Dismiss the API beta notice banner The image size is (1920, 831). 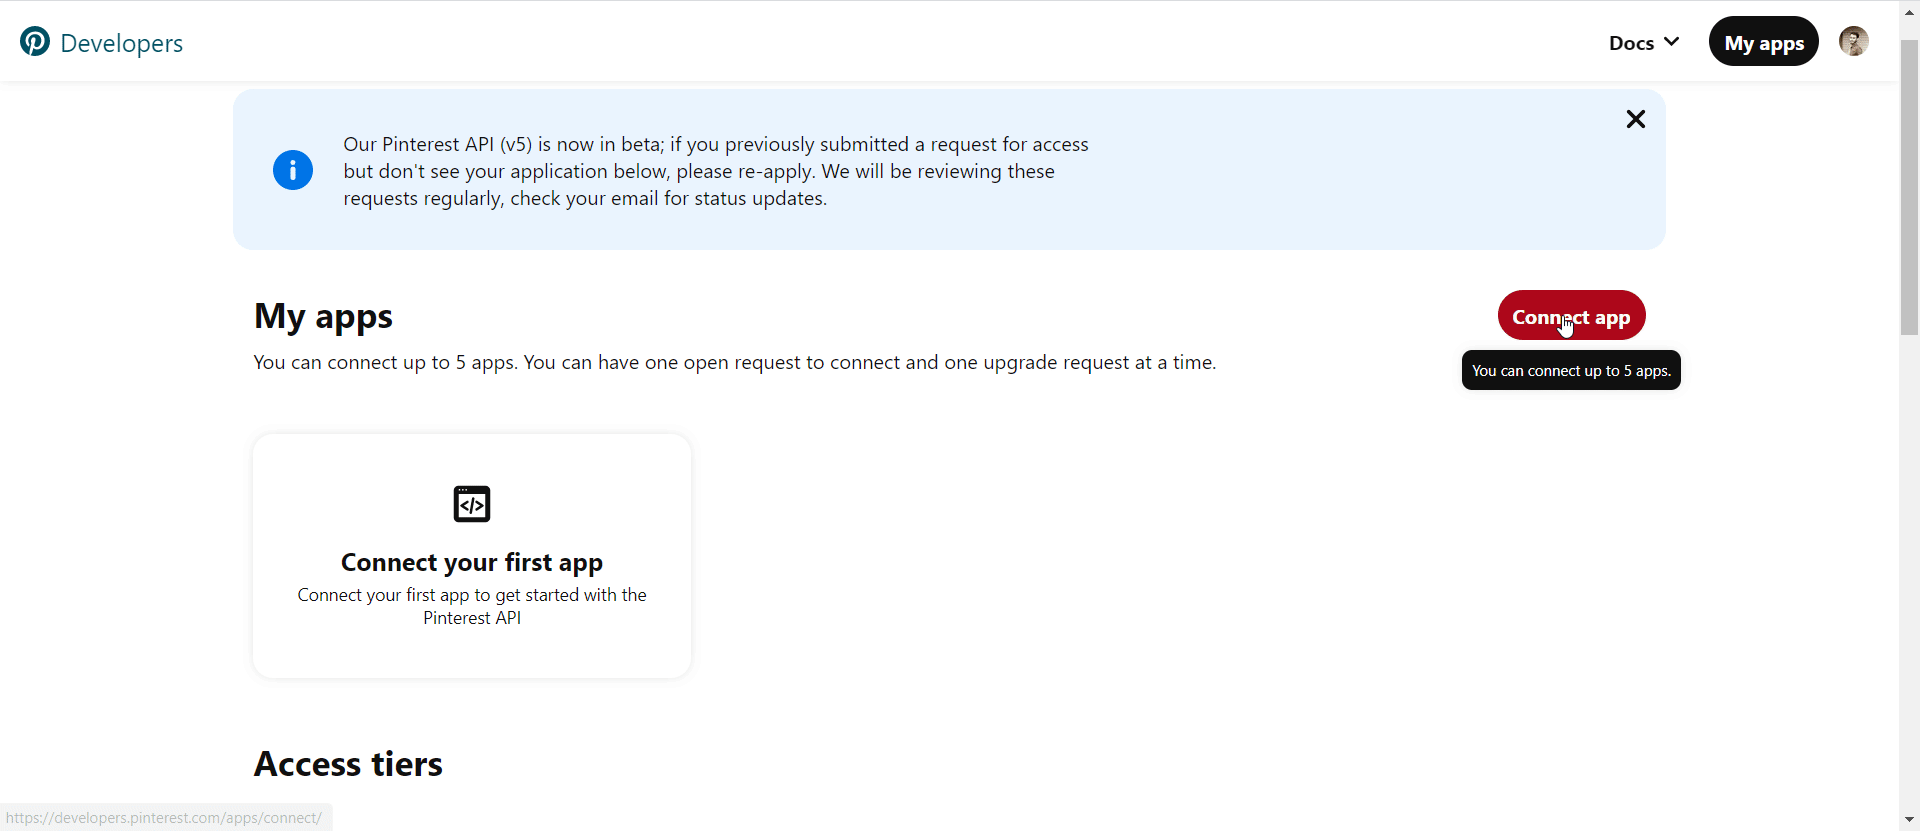(1635, 120)
